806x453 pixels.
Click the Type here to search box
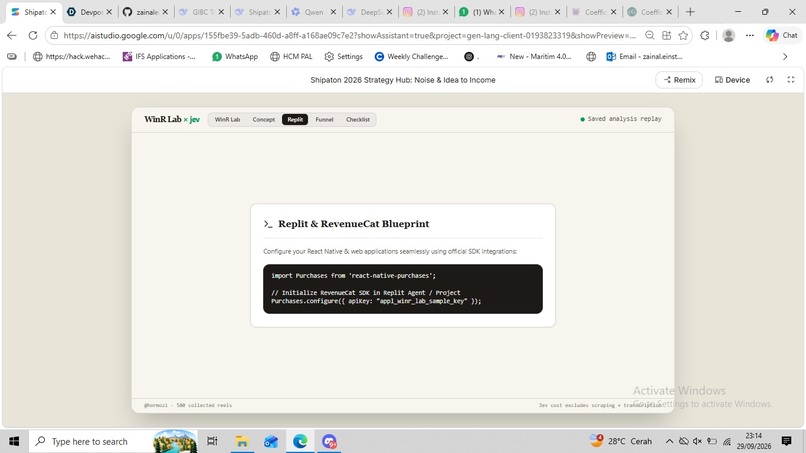click(113, 441)
